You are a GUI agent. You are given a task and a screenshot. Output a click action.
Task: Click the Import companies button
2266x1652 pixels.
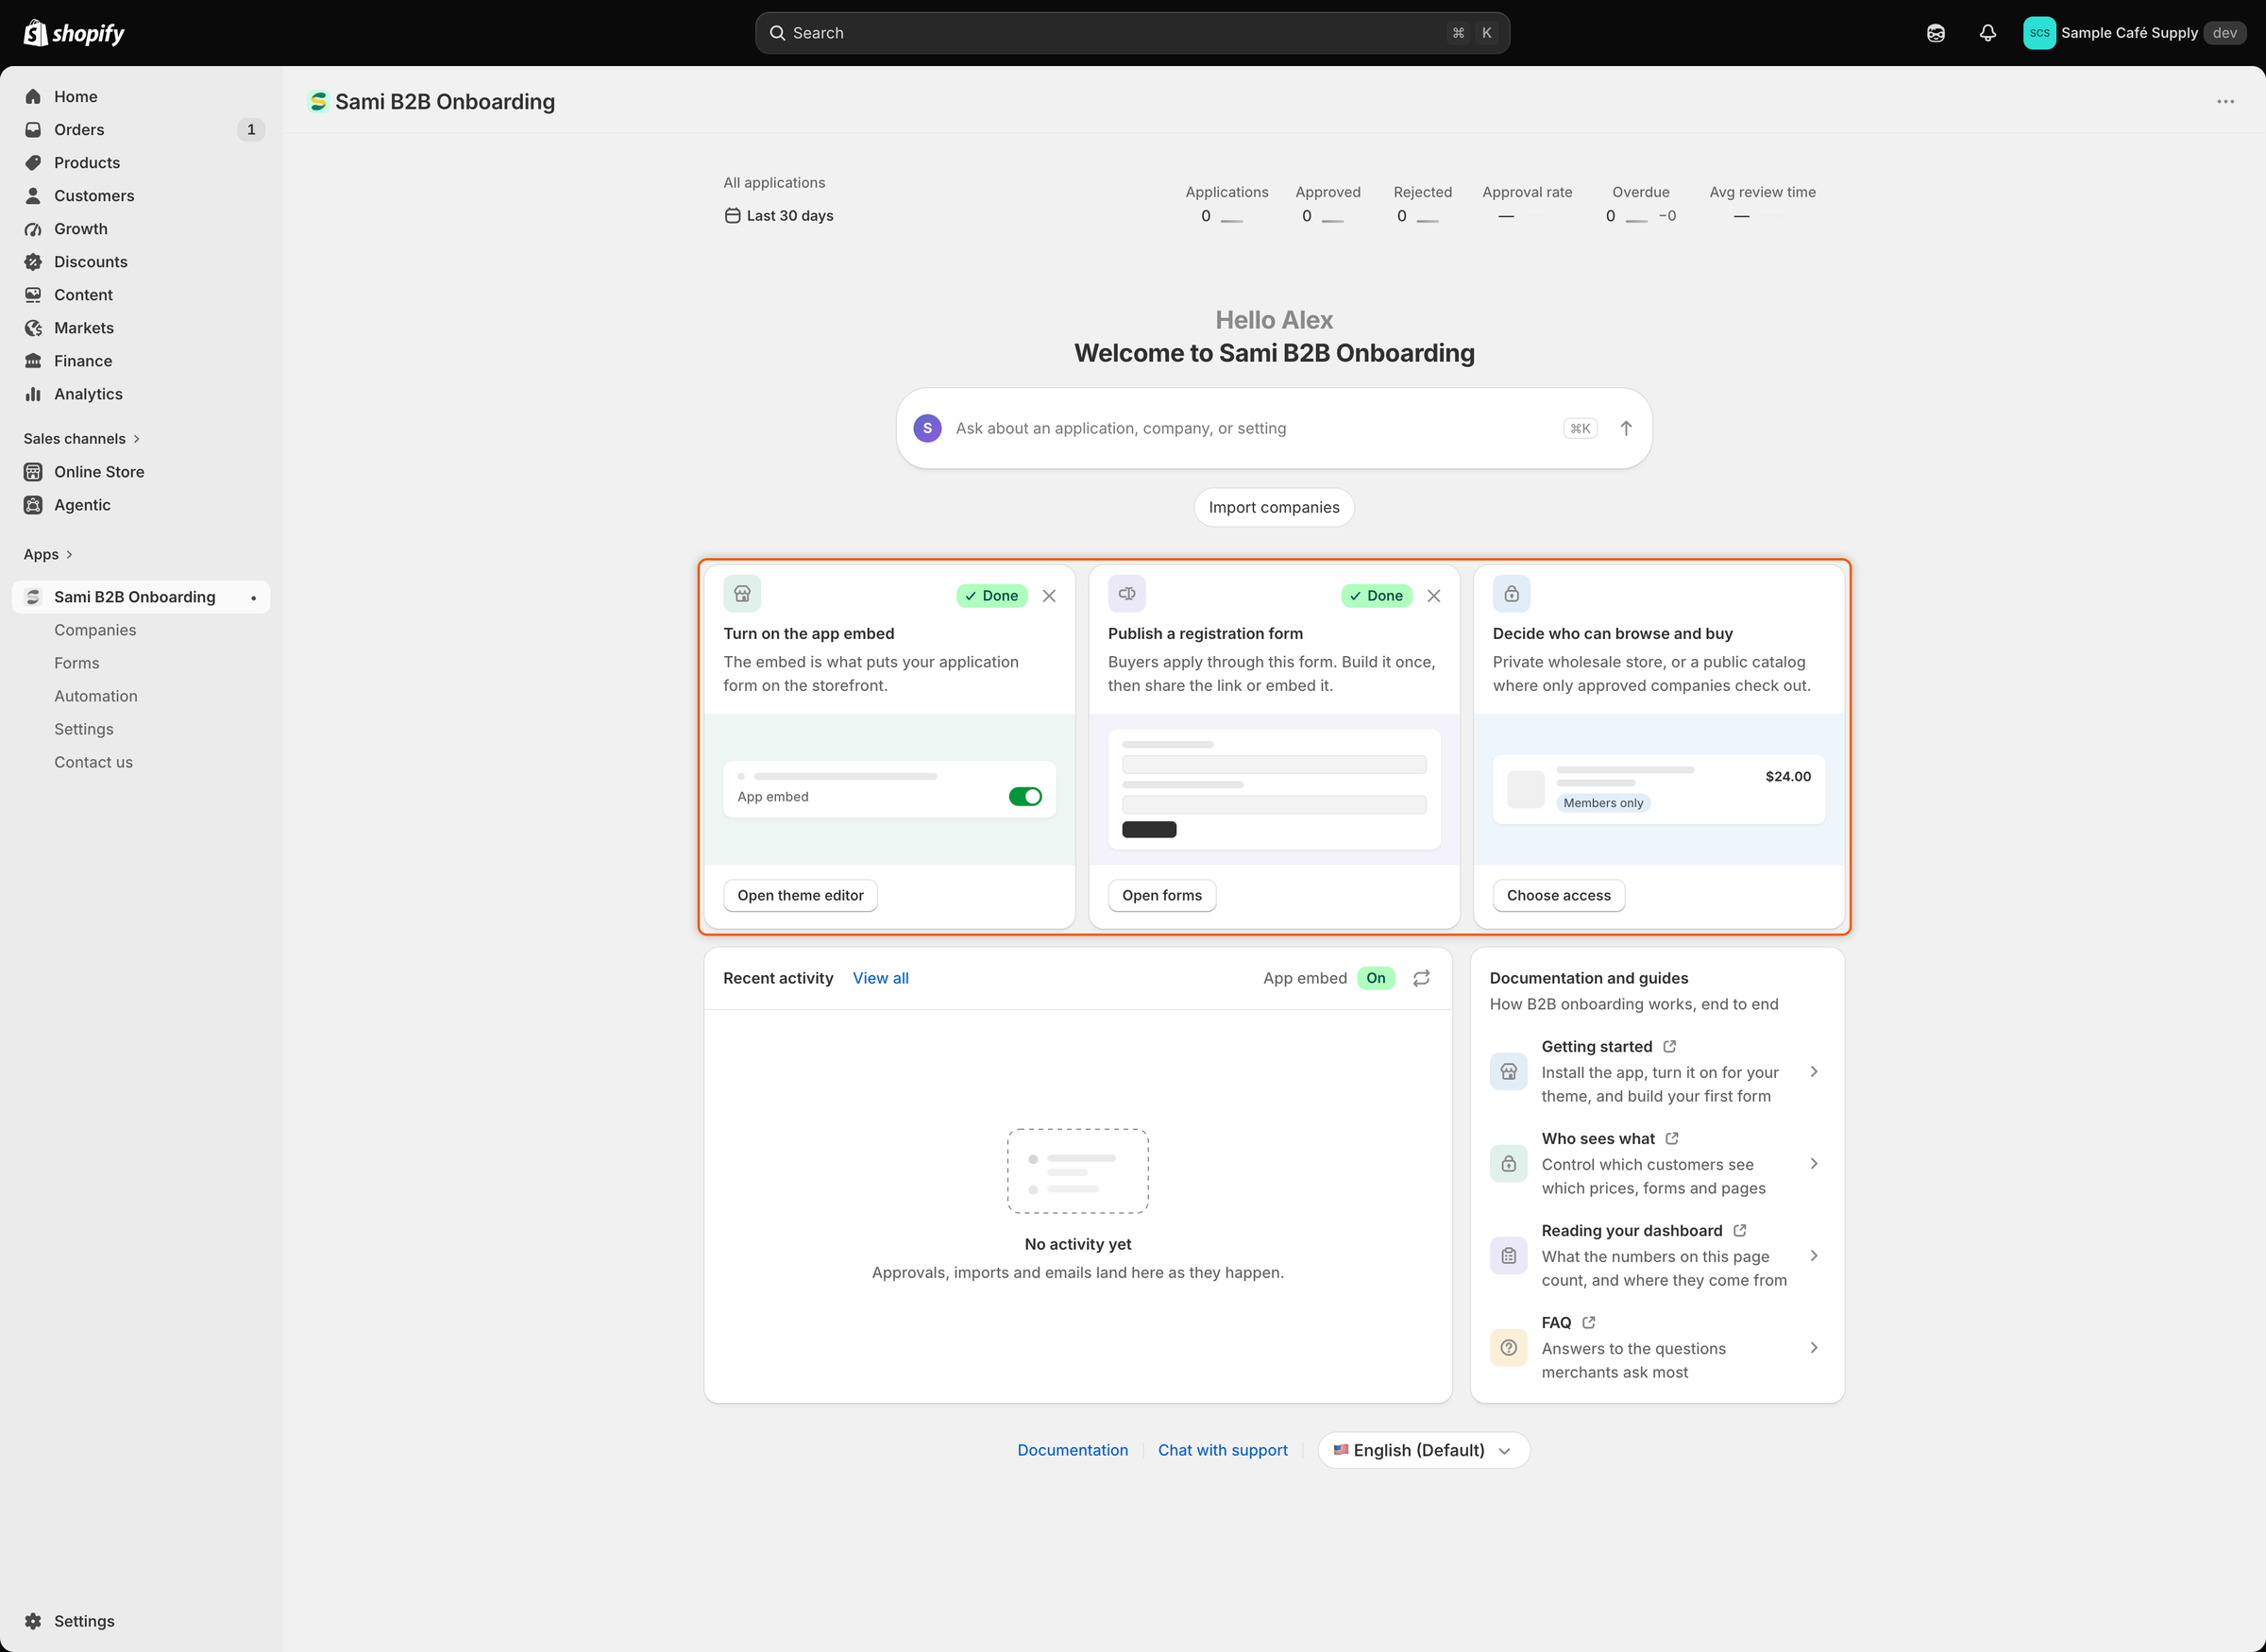pyautogui.click(x=1274, y=507)
